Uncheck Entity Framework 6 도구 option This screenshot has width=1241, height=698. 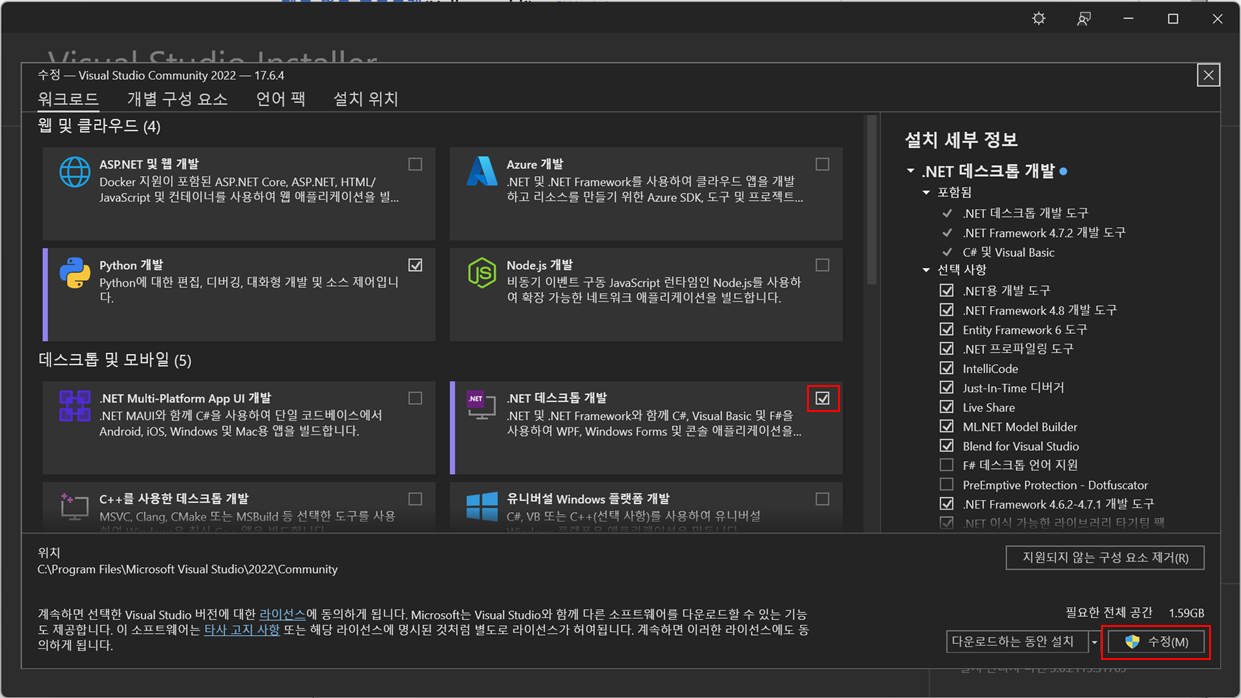click(x=946, y=329)
